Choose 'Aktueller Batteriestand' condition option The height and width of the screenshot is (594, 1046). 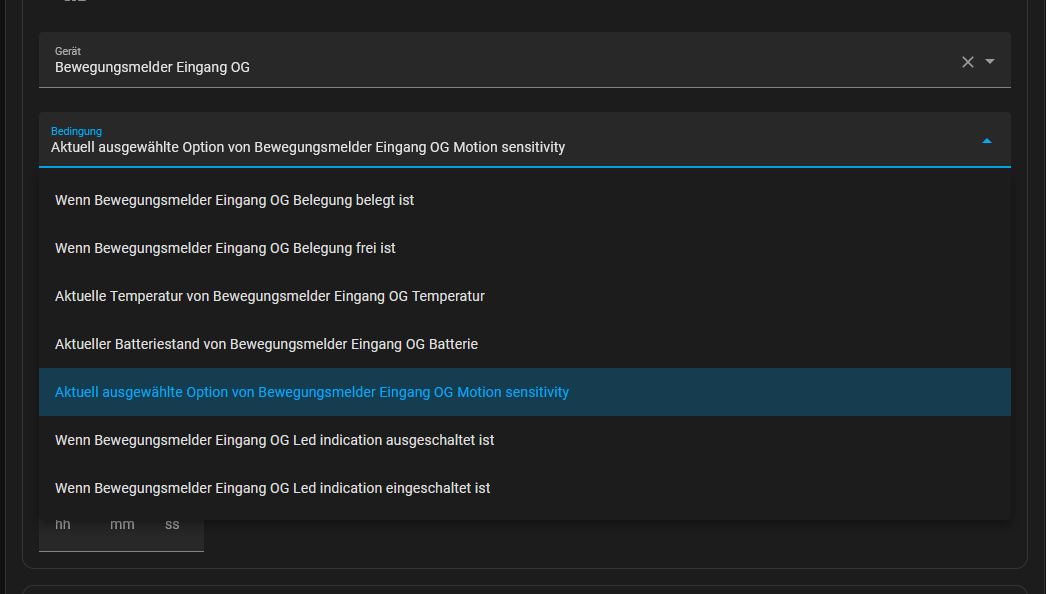[524, 344]
